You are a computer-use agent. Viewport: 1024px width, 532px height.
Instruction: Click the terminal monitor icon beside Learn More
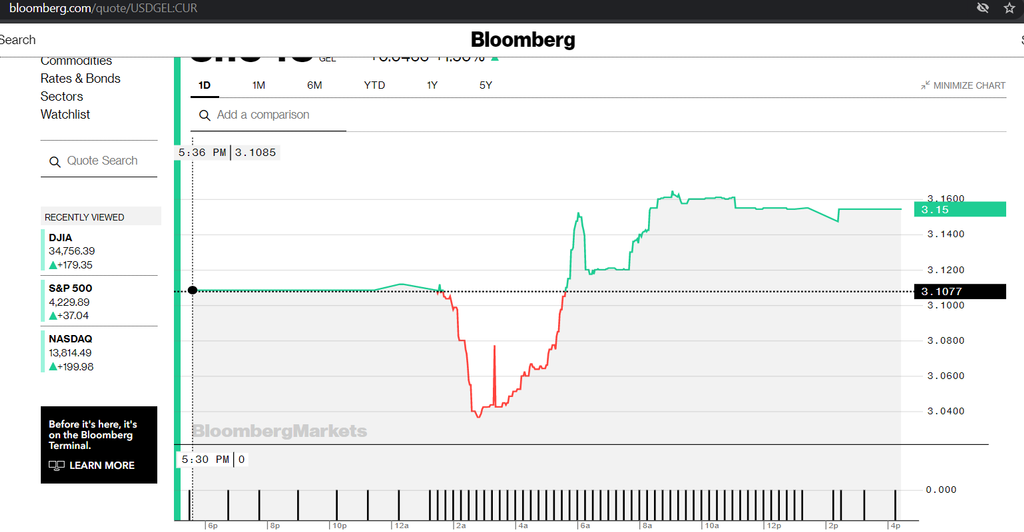tap(57, 465)
